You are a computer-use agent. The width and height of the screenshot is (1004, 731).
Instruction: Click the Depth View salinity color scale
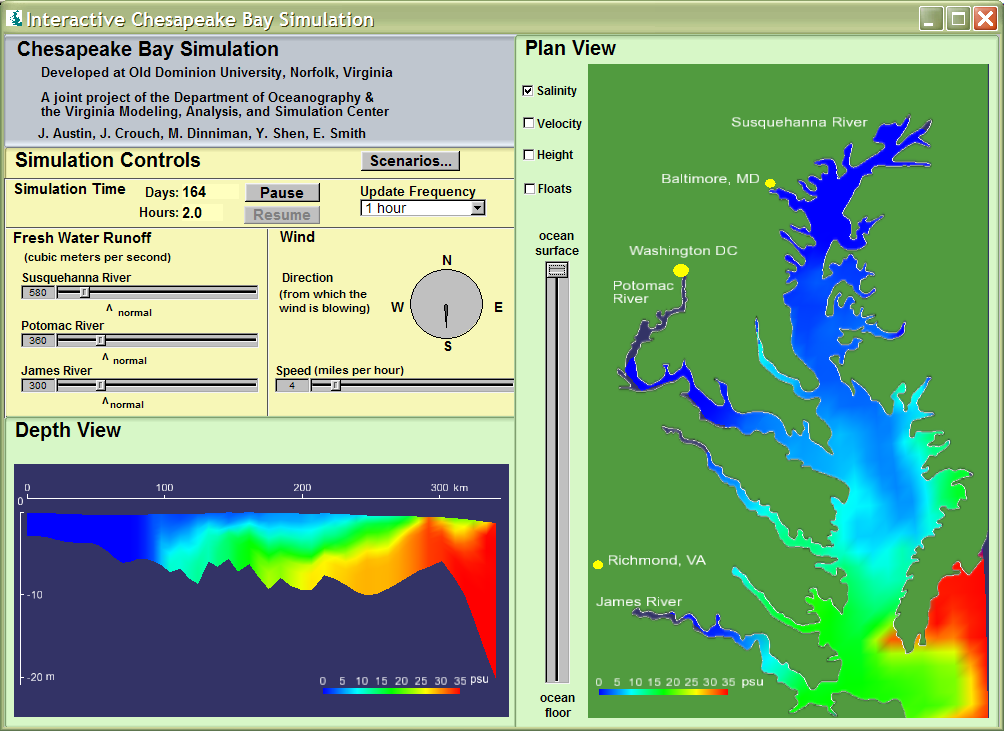(x=391, y=691)
